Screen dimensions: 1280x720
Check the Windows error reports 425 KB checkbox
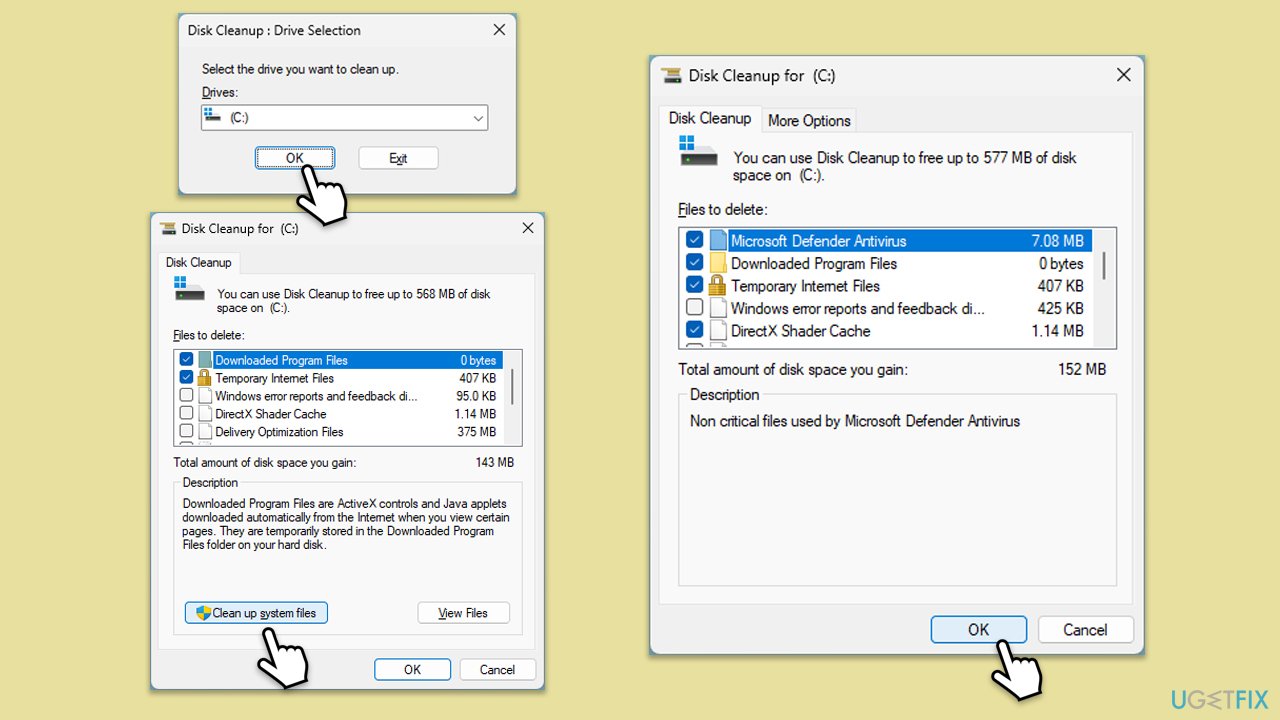pos(694,309)
